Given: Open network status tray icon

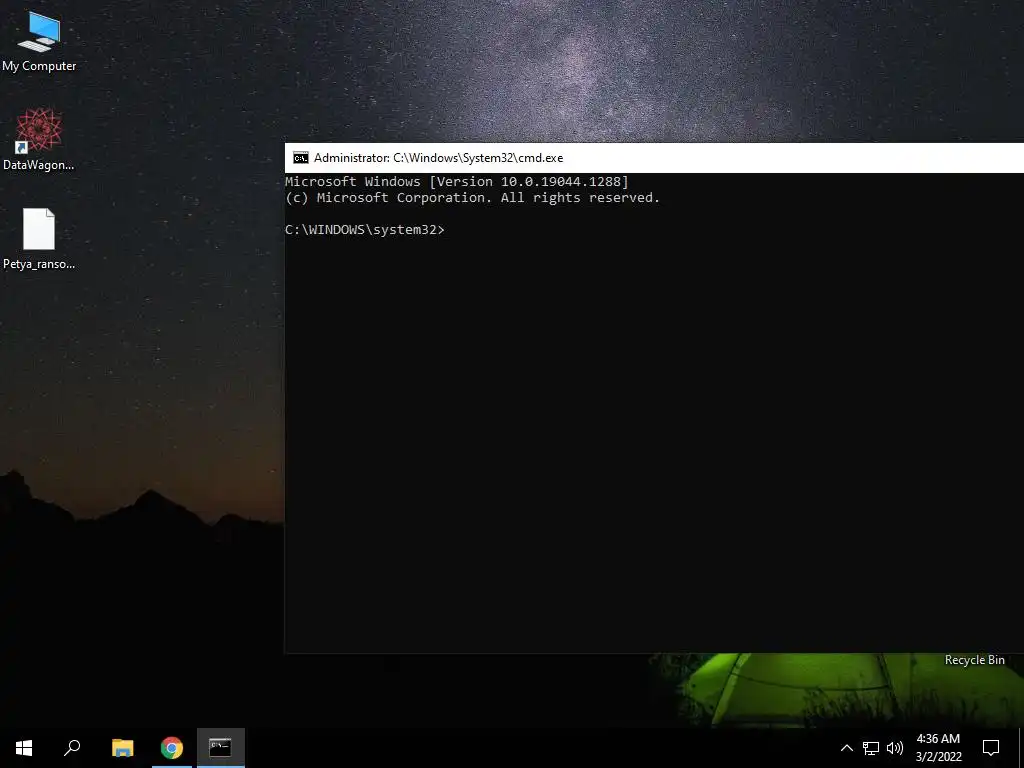Looking at the screenshot, I should (x=871, y=748).
